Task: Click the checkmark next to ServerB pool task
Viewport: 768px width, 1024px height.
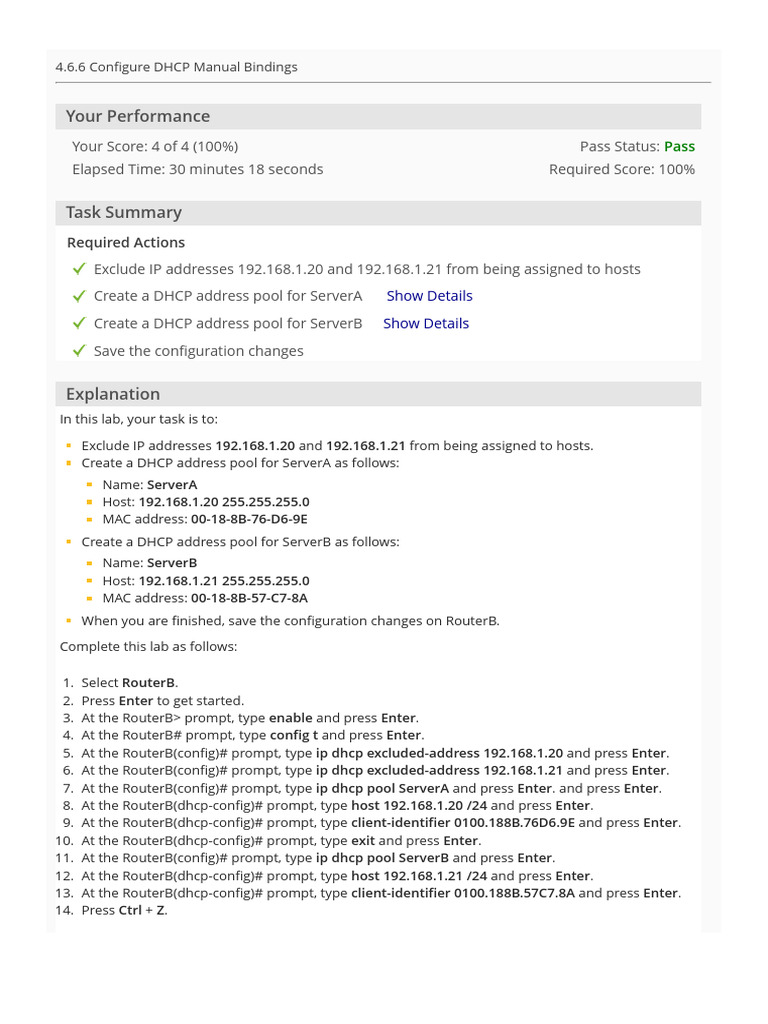Action: 79,324
